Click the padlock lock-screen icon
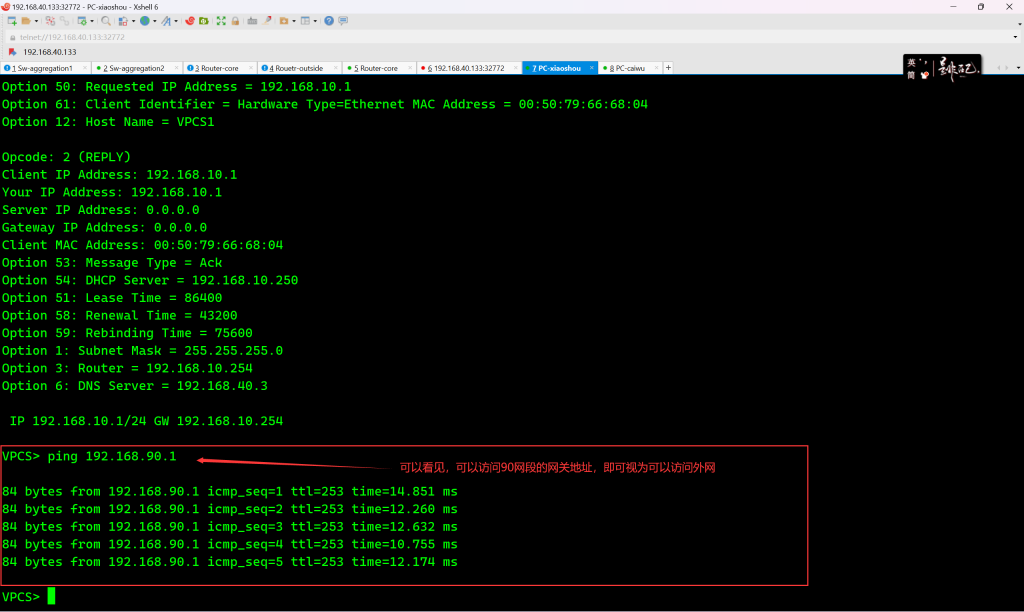 (235, 21)
